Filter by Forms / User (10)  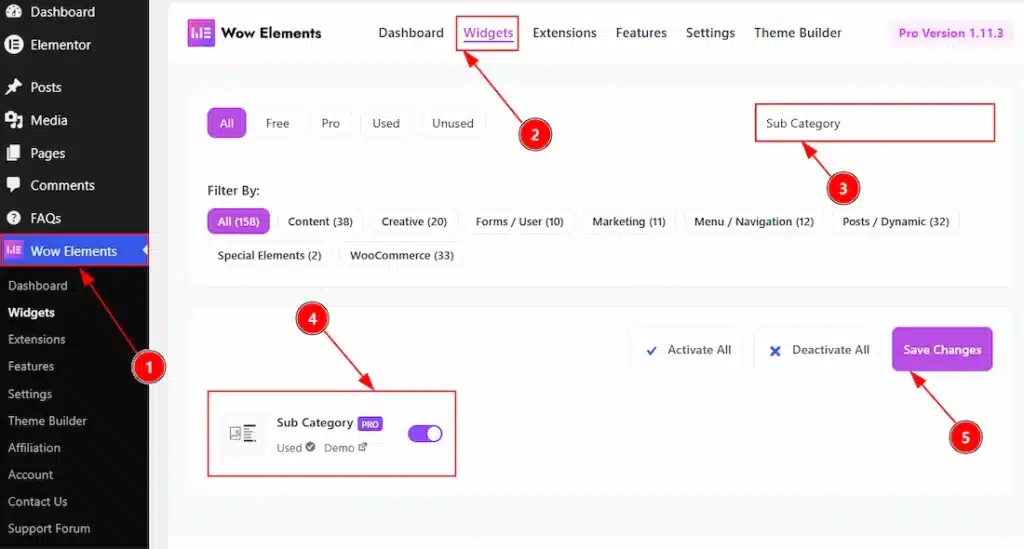[519, 221]
